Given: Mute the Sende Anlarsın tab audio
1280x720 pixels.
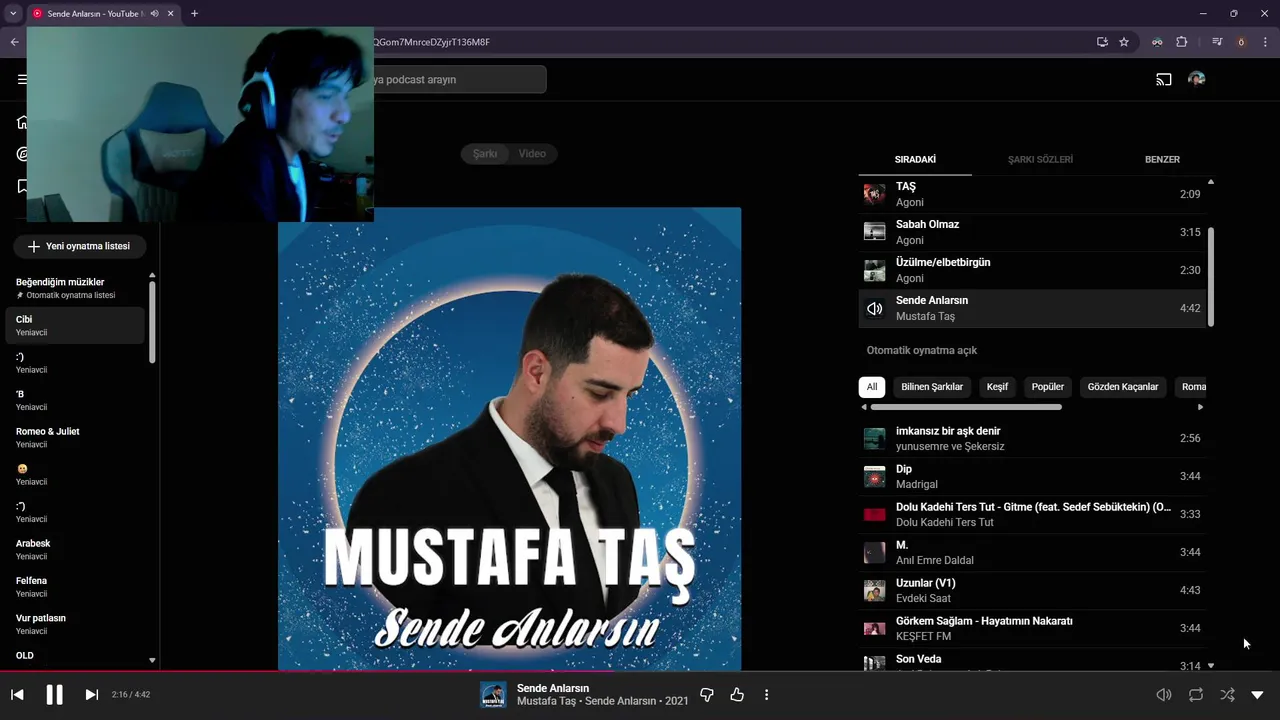Looking at the screenshot, I should click(x=154, y=13).
